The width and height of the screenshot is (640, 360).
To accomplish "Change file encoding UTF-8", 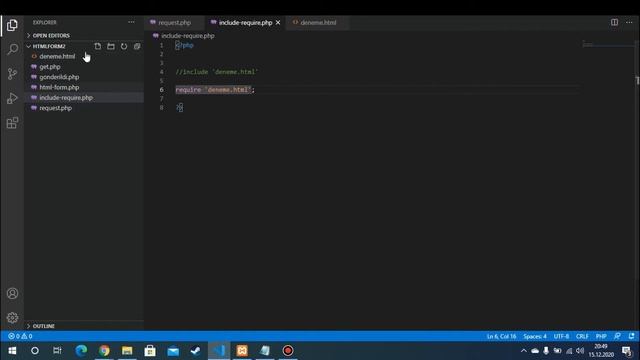I will click(561, 336).
